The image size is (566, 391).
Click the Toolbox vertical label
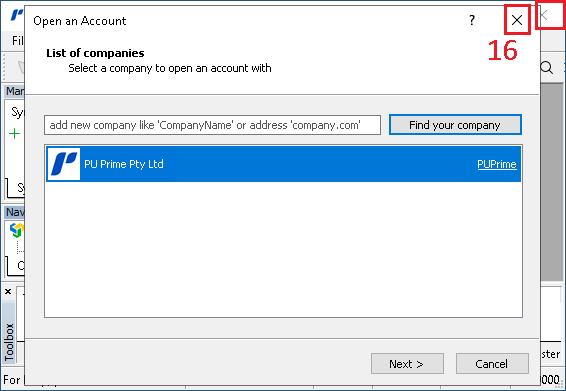9,342
